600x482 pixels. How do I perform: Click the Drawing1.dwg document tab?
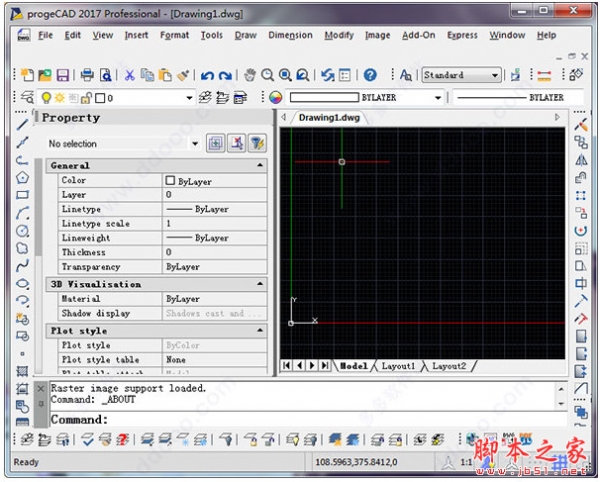click(x=328, y=117)
